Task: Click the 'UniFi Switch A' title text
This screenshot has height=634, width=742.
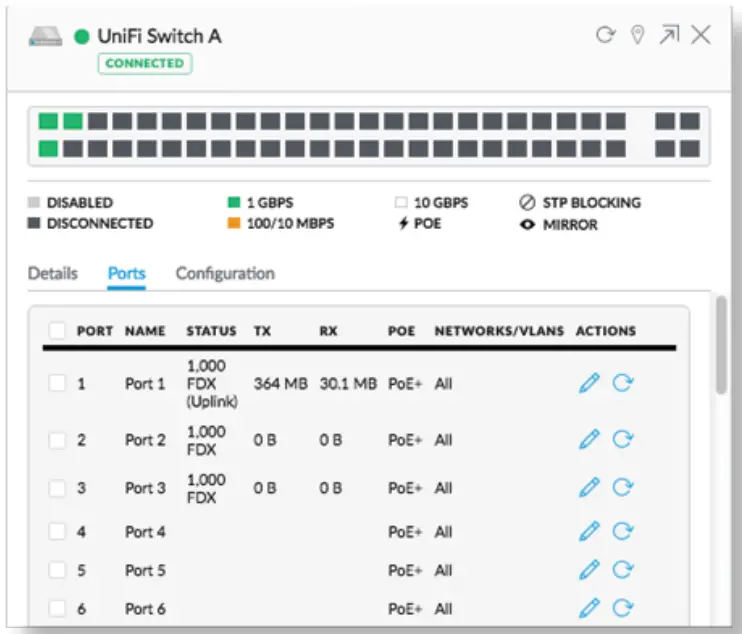Action: coord(159,36)
